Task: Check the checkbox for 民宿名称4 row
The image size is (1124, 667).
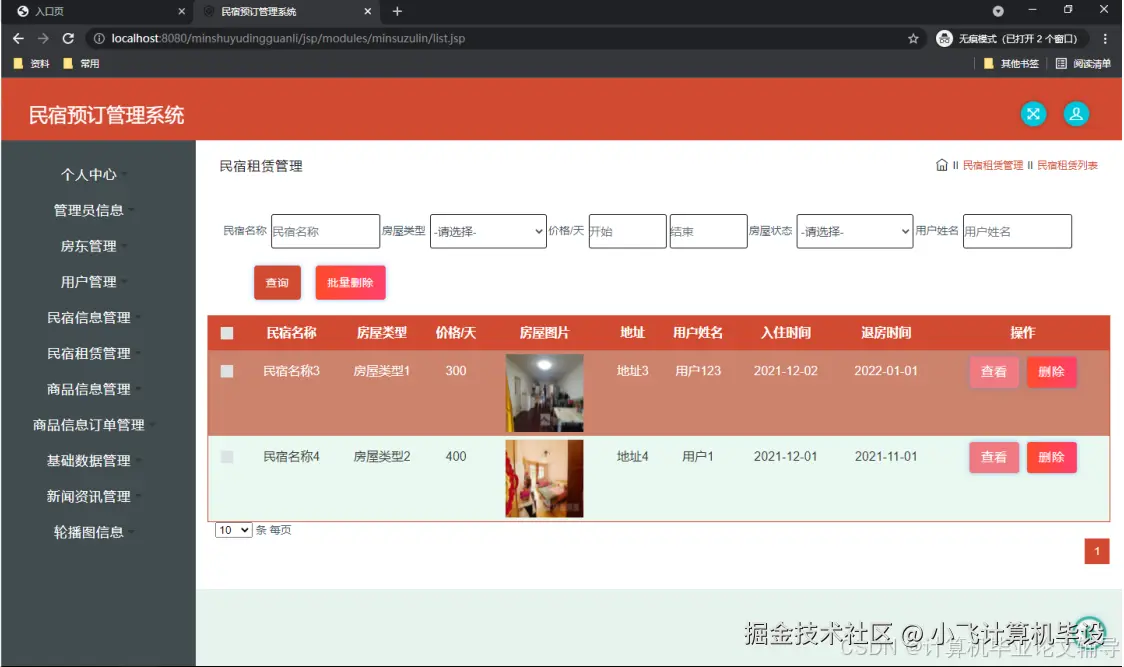Action: pos(229,457)
